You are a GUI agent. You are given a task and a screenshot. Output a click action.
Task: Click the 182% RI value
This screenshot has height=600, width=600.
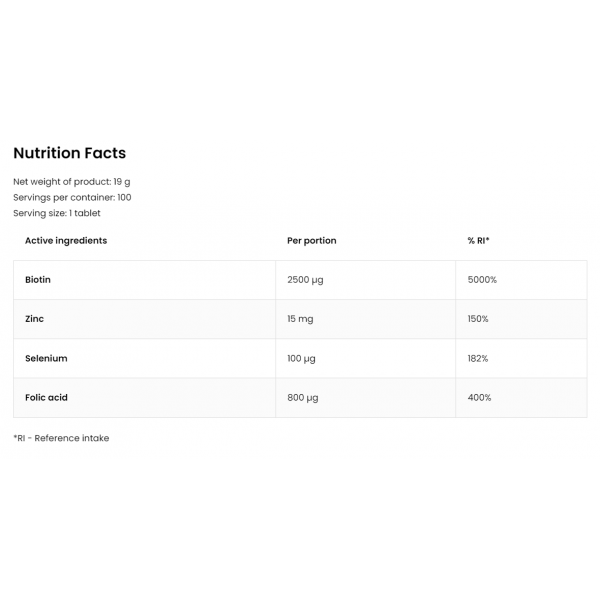pos(478,358)
